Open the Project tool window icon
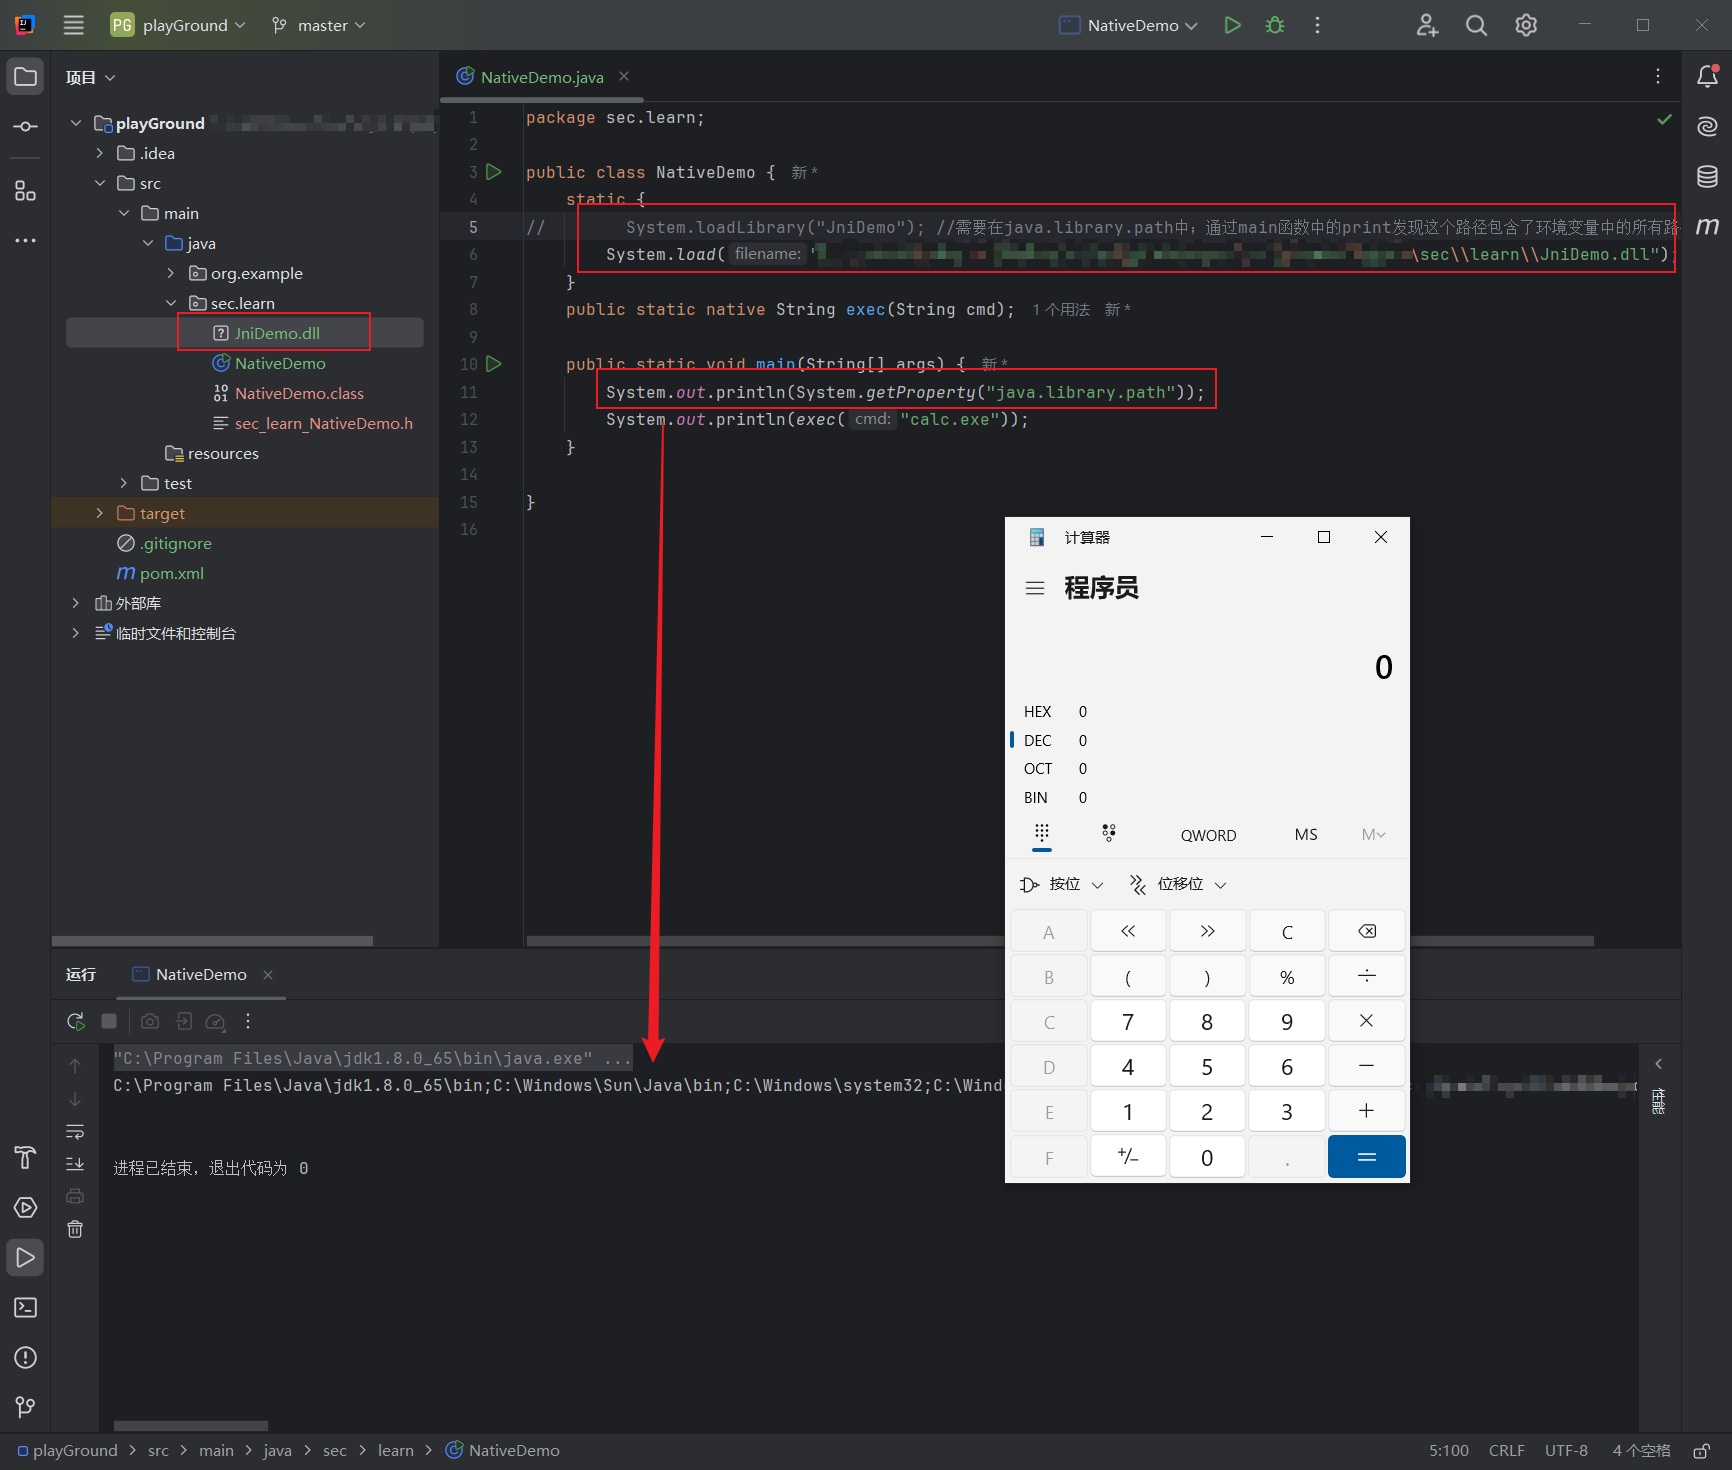The height and width of the screenshot is (1470, 1732). pyautogui.click(x=25, y=77)
